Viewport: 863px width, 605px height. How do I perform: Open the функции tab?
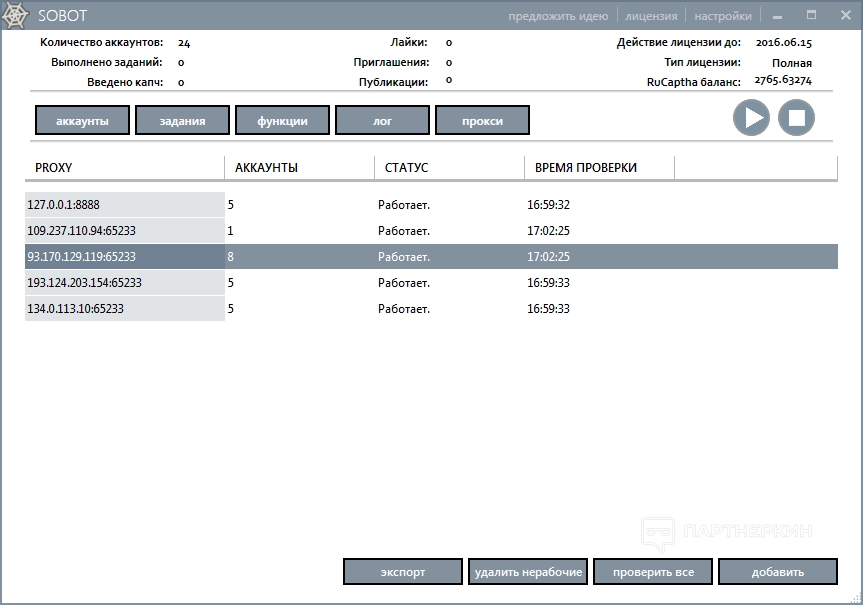tap(282, 121)
